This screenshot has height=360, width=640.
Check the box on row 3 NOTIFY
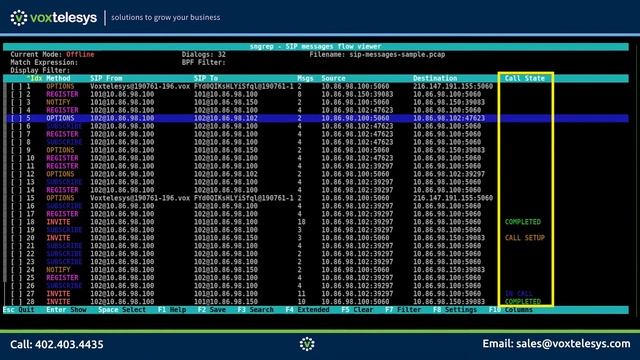[x=16, y=102]
